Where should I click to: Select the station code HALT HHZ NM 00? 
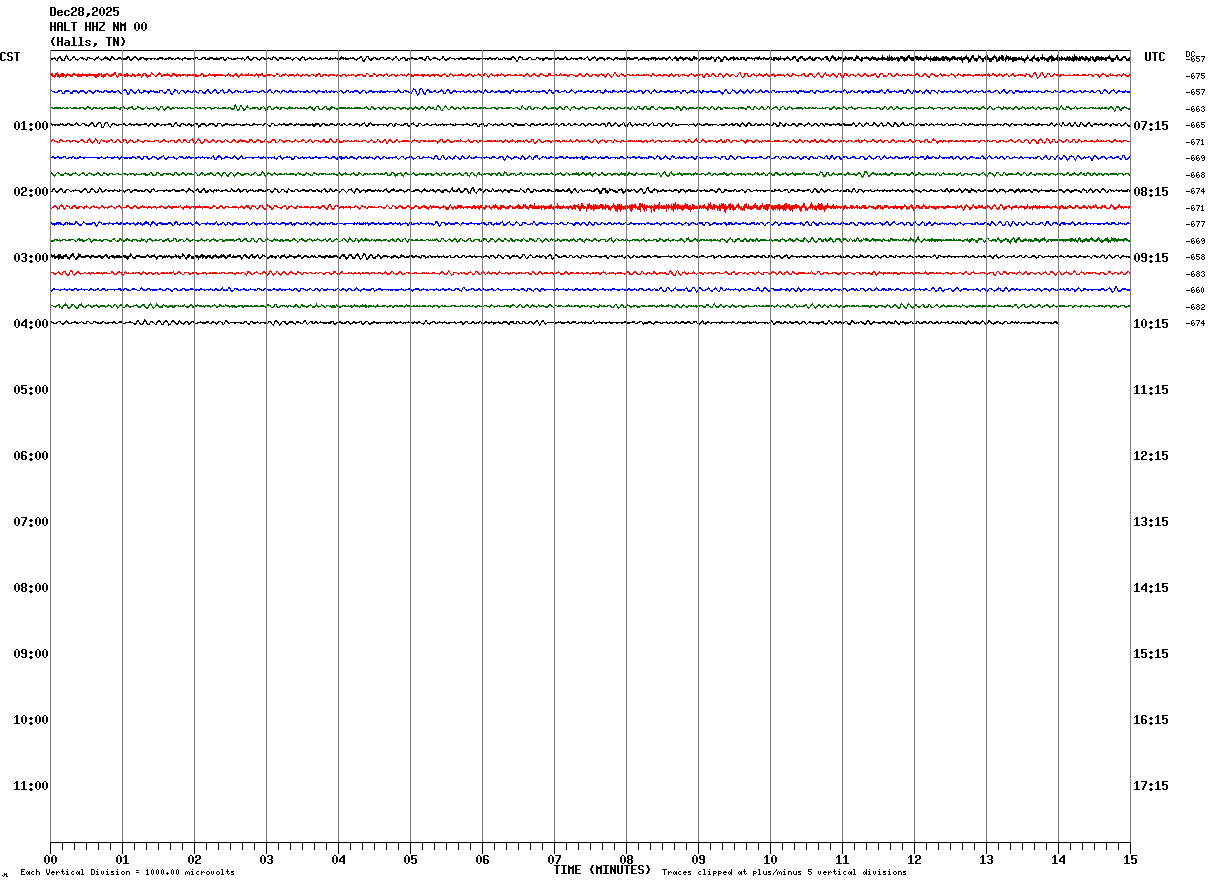[x=98, y=27]
